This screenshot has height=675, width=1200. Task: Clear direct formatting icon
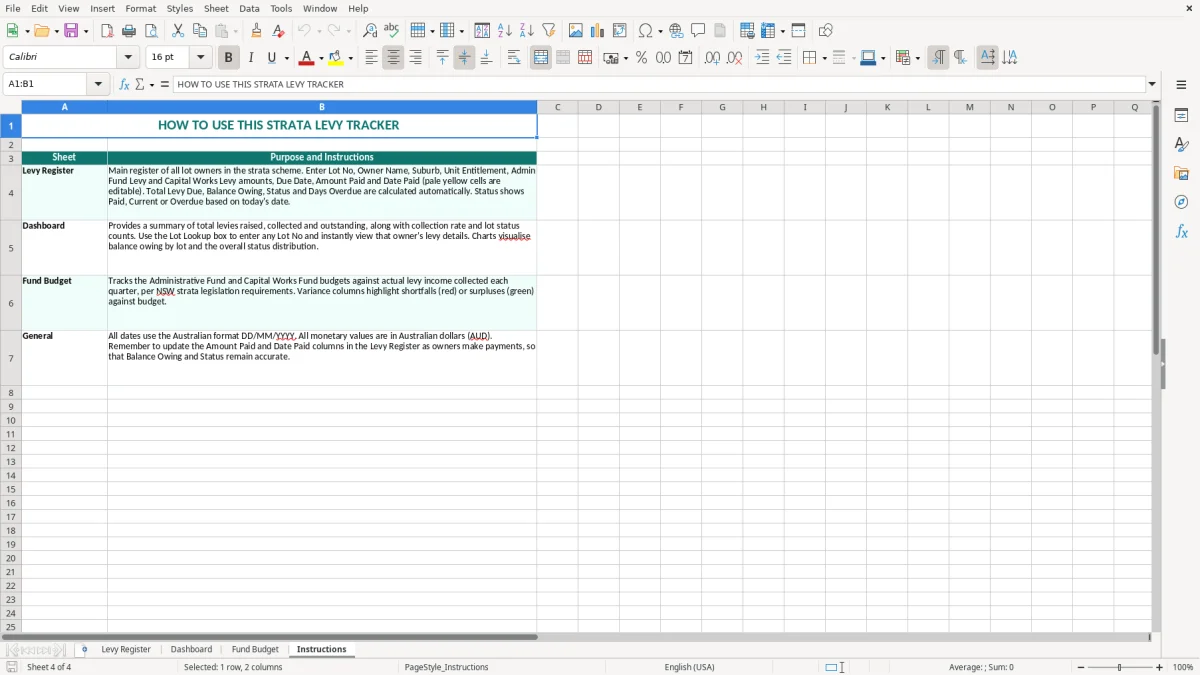tap(278, 31)
